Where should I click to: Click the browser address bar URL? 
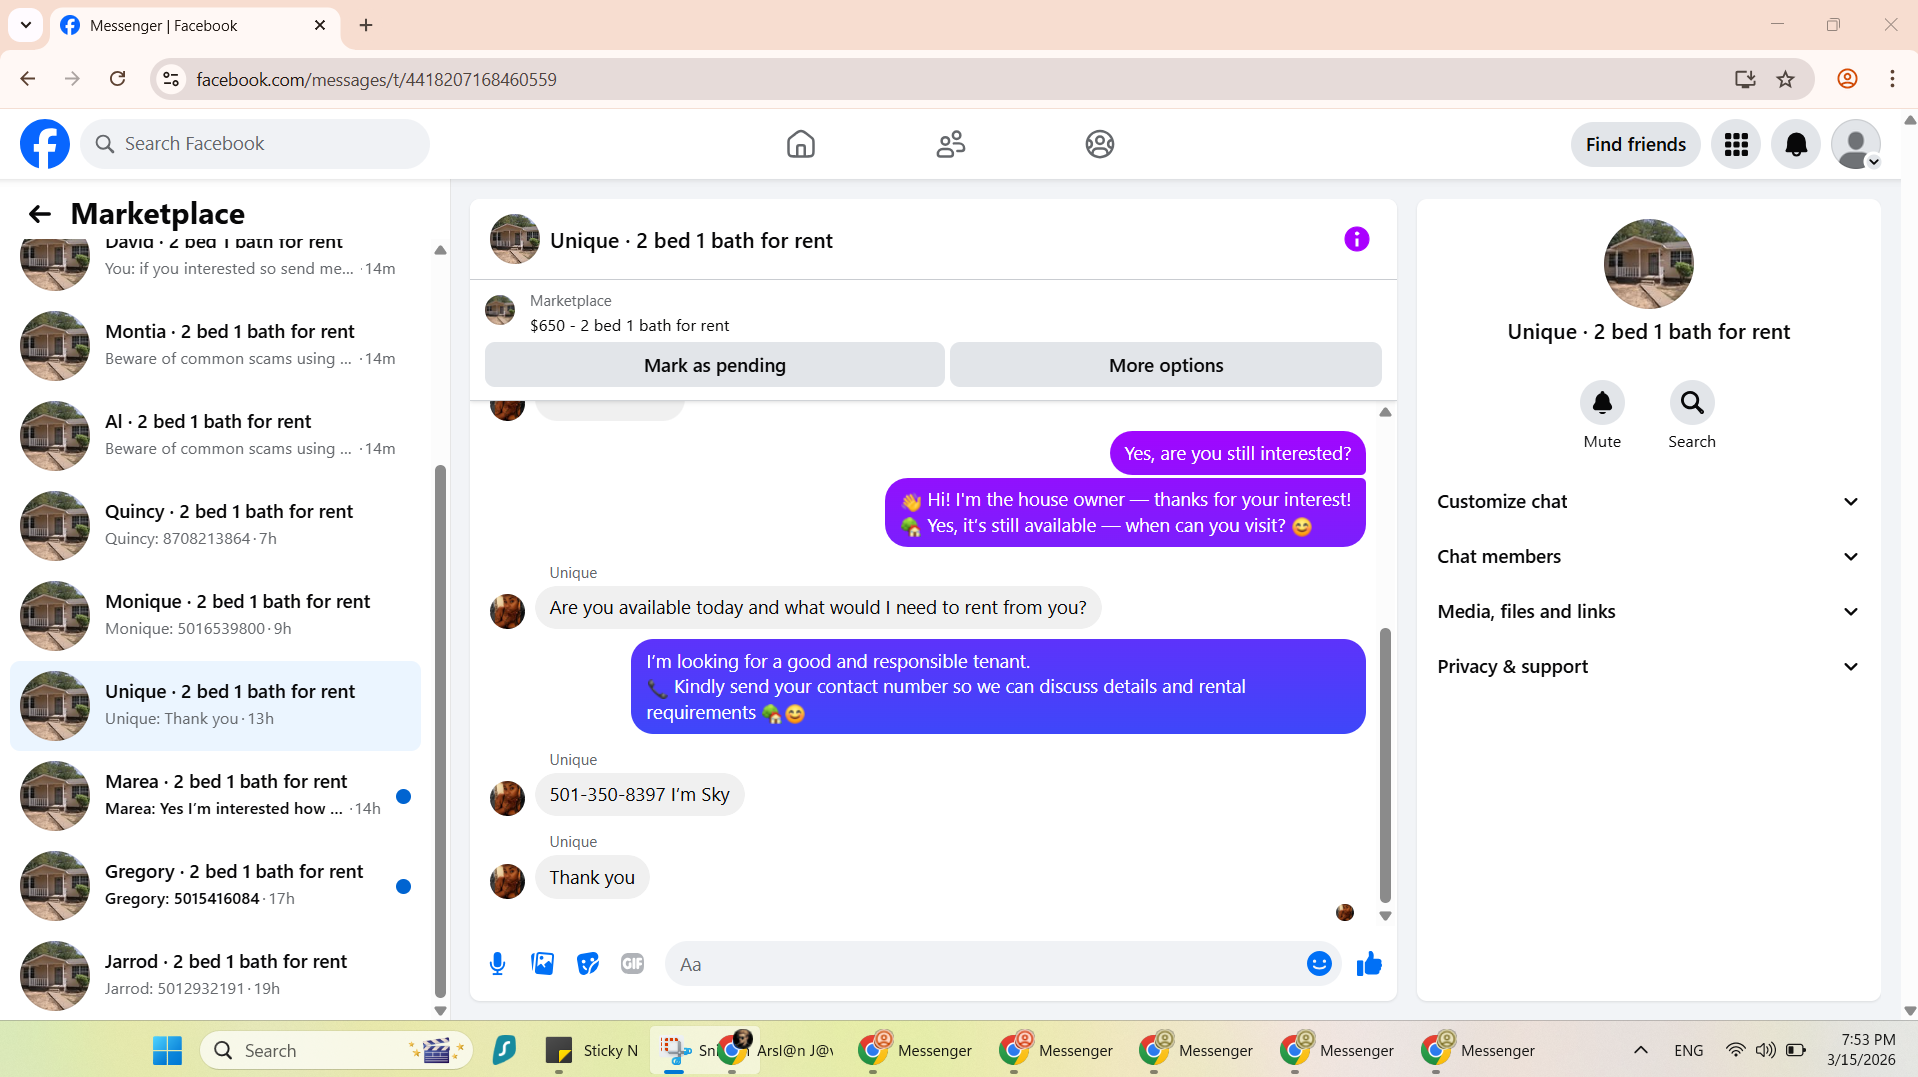click(376, 79)
